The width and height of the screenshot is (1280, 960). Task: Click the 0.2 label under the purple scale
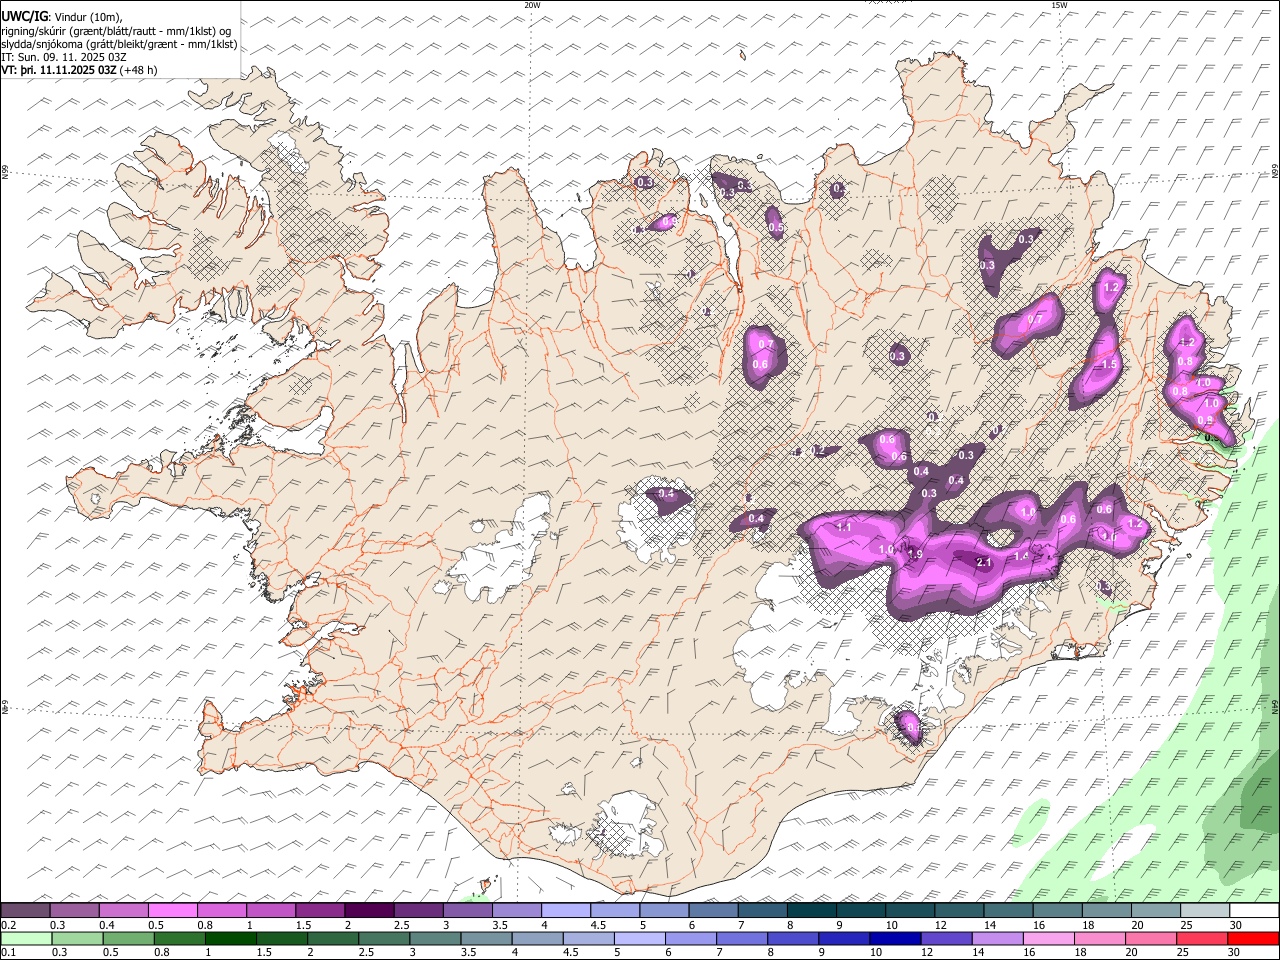click(8, 925)
